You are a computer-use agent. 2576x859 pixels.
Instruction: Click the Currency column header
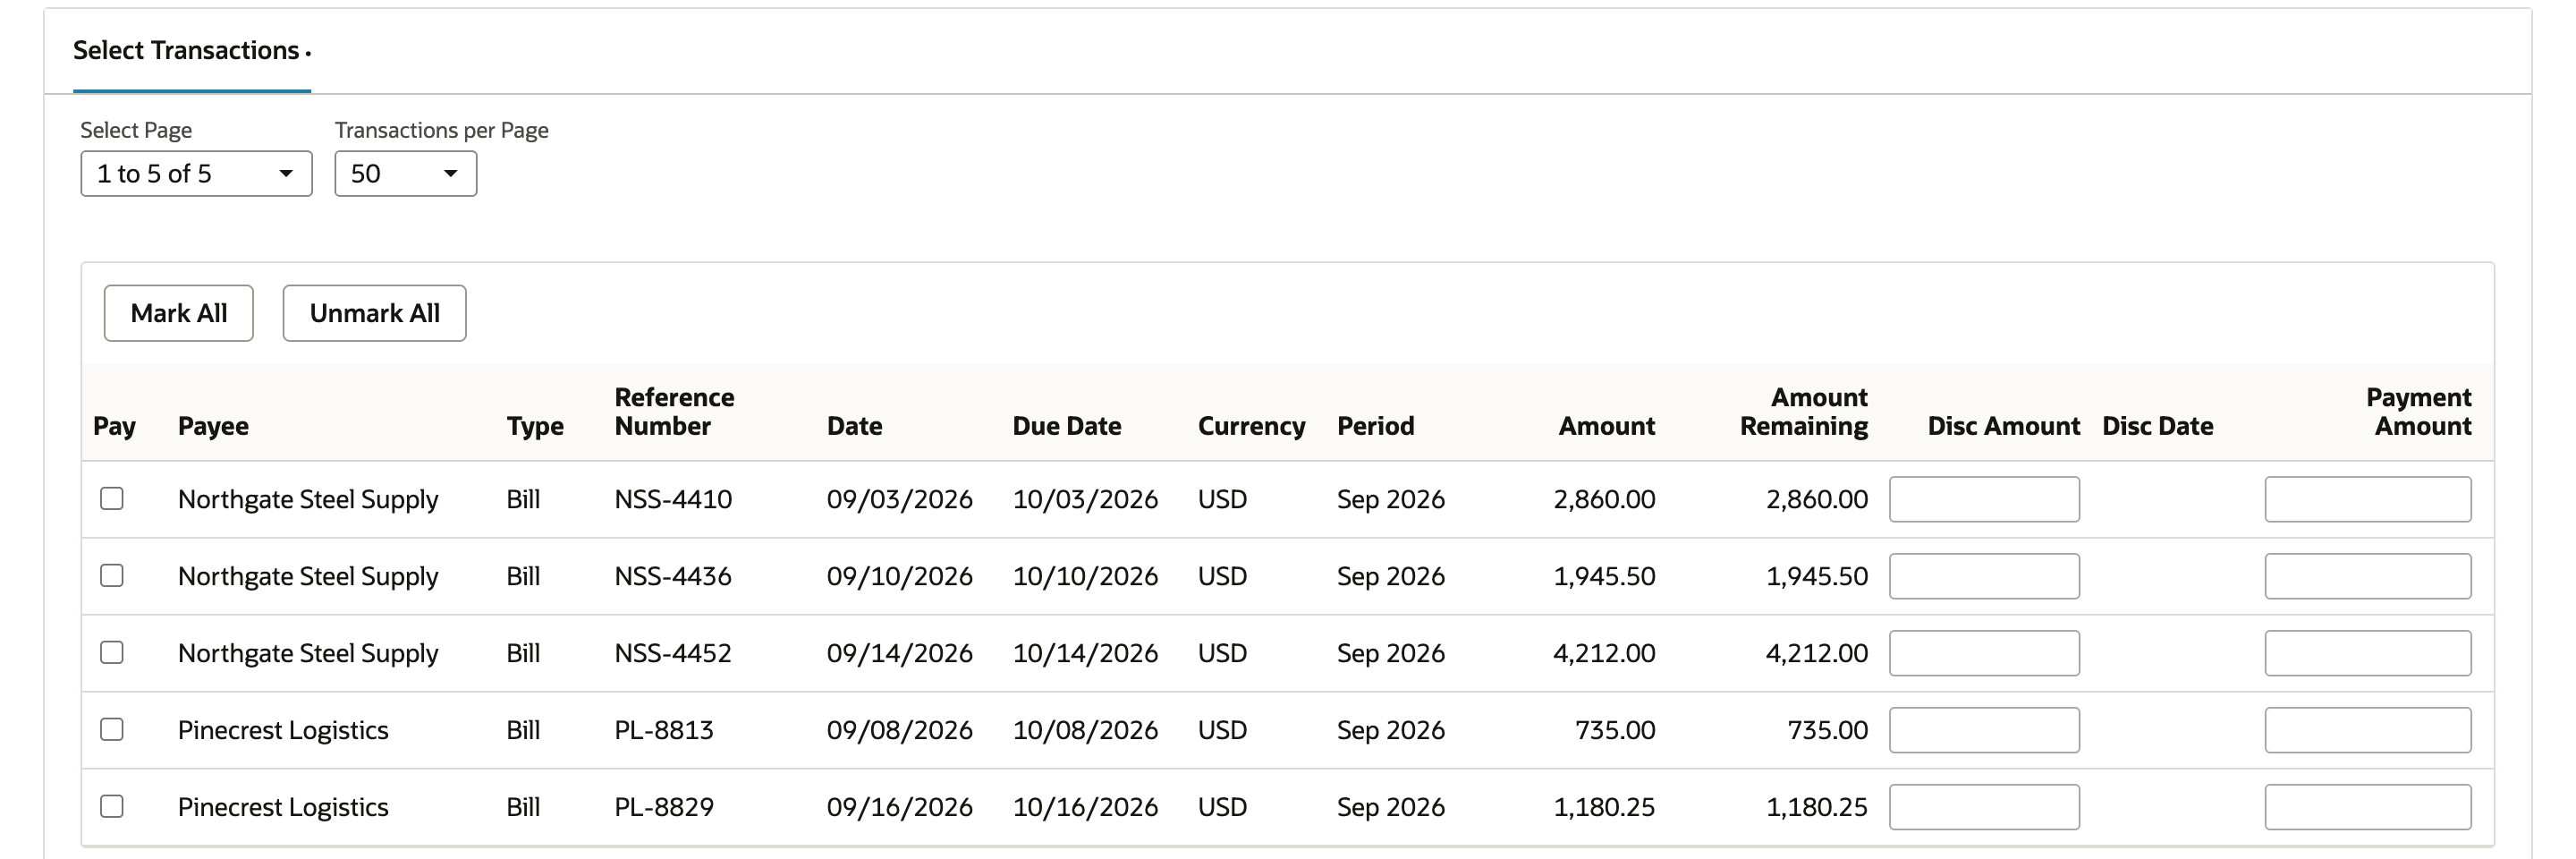(x=1252, y=426)
